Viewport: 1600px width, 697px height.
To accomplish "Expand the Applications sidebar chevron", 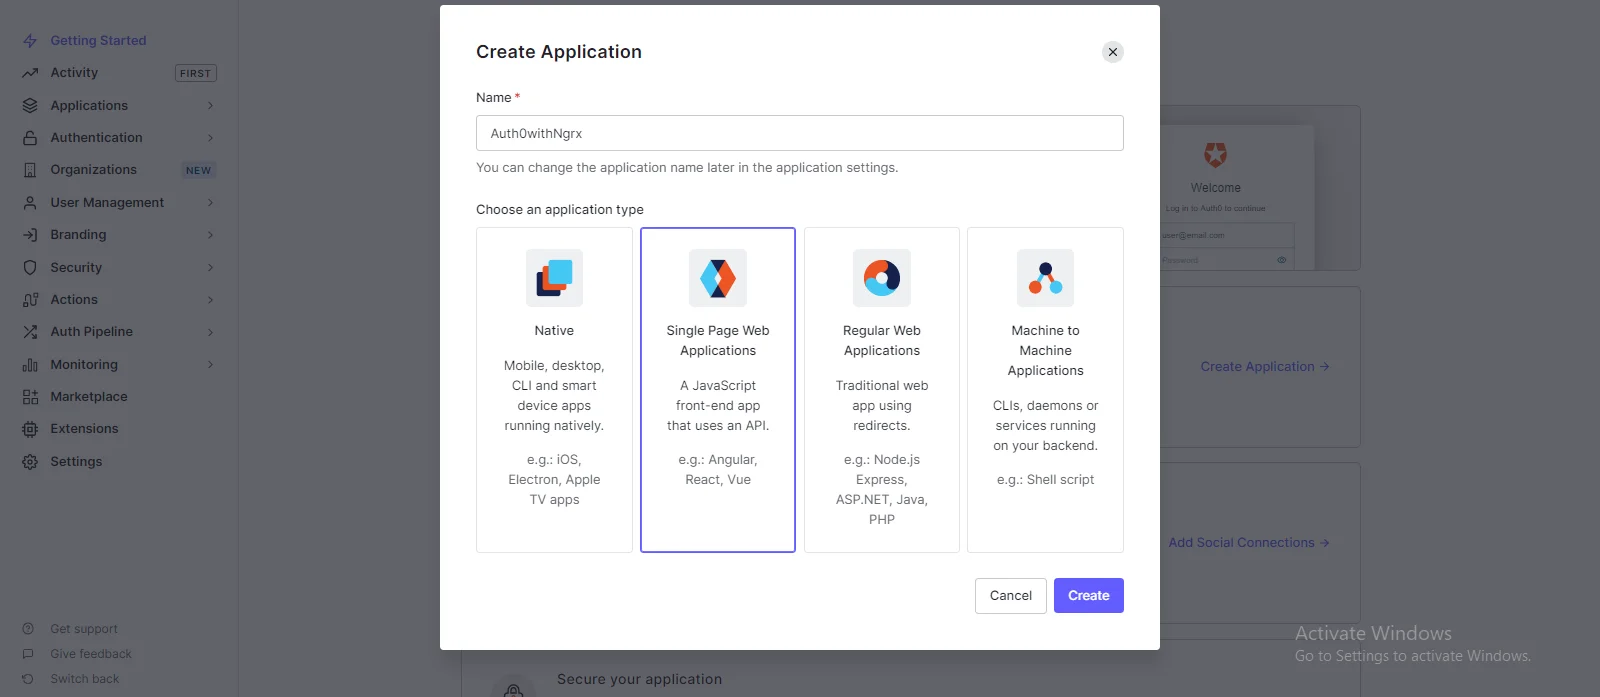I will (x=210, y=106).
